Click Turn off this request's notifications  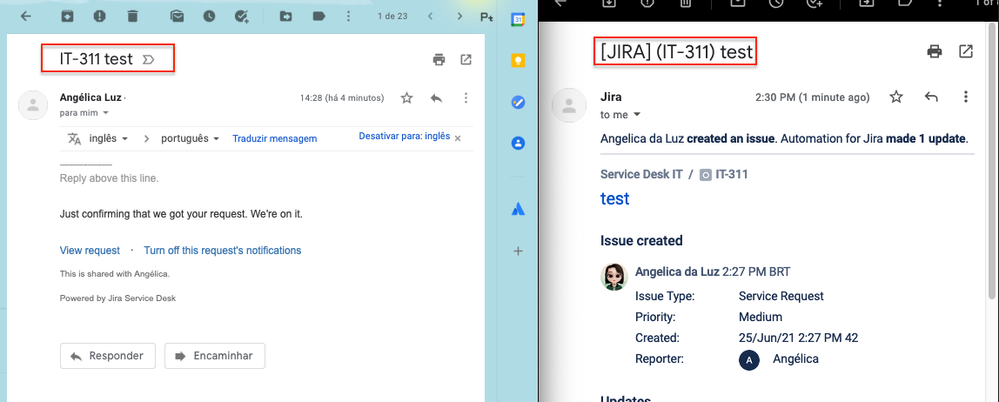click(x=222, y=250)
